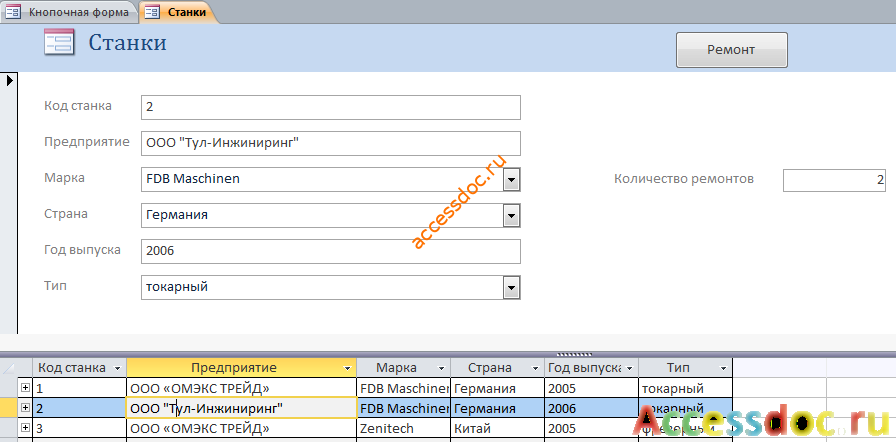Open the Код станка column filter dropdown
This screenshot has width=896, height=442.
pyautogui.click(x=118, y=368)
